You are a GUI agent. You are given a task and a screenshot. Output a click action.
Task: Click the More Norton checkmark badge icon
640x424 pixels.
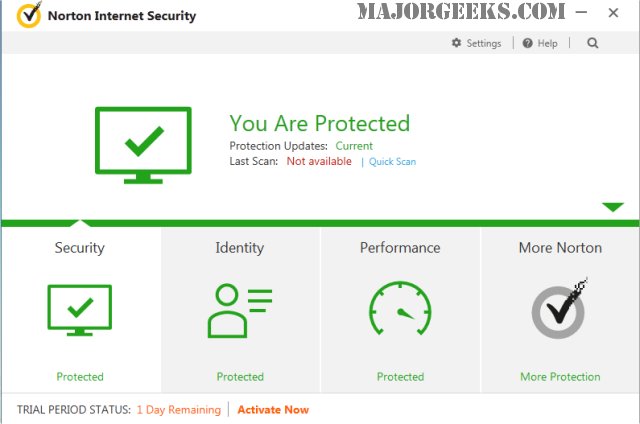(559, 311)
